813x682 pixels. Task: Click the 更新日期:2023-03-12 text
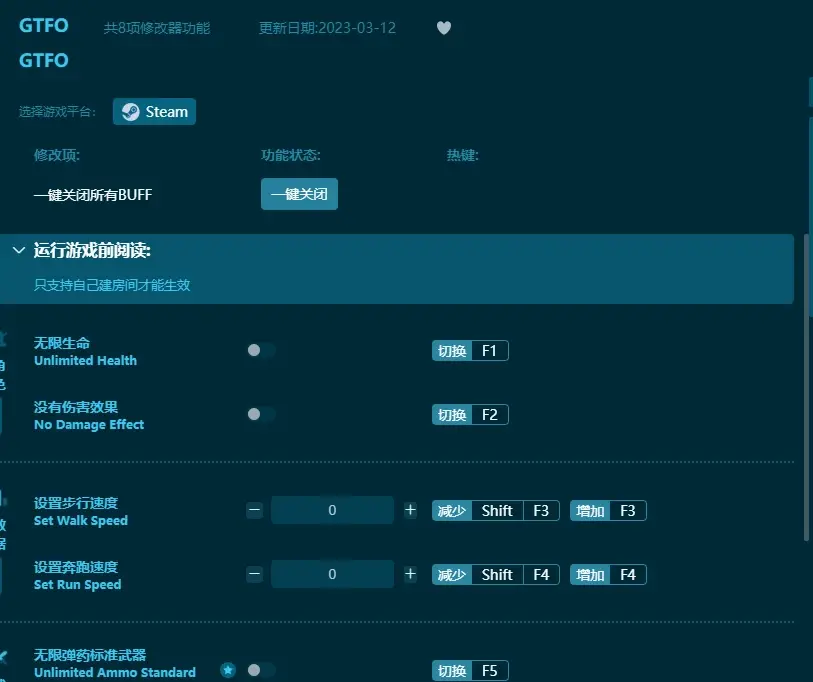click(327, 27)
